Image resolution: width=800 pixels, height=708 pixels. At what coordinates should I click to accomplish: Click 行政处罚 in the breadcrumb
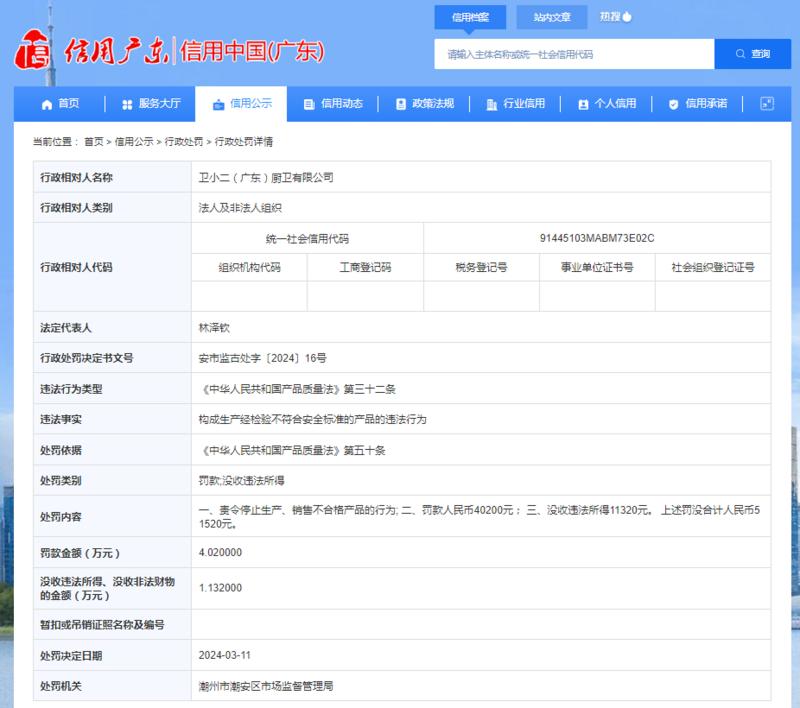click(184, 142)
